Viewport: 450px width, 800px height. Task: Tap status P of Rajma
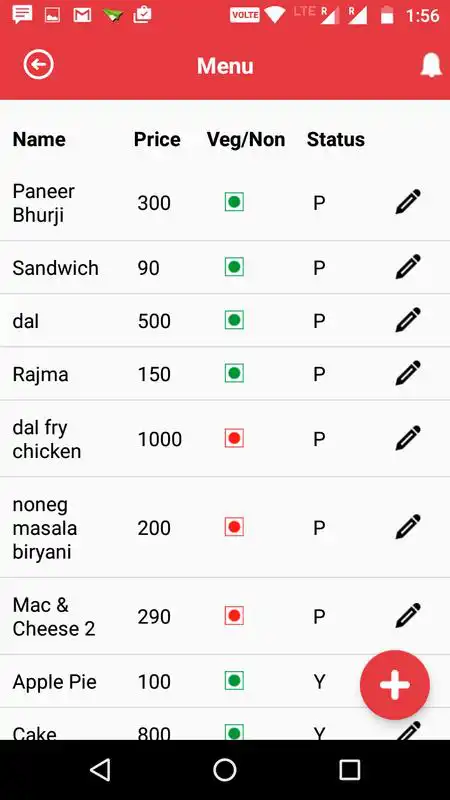click(319, 374)
